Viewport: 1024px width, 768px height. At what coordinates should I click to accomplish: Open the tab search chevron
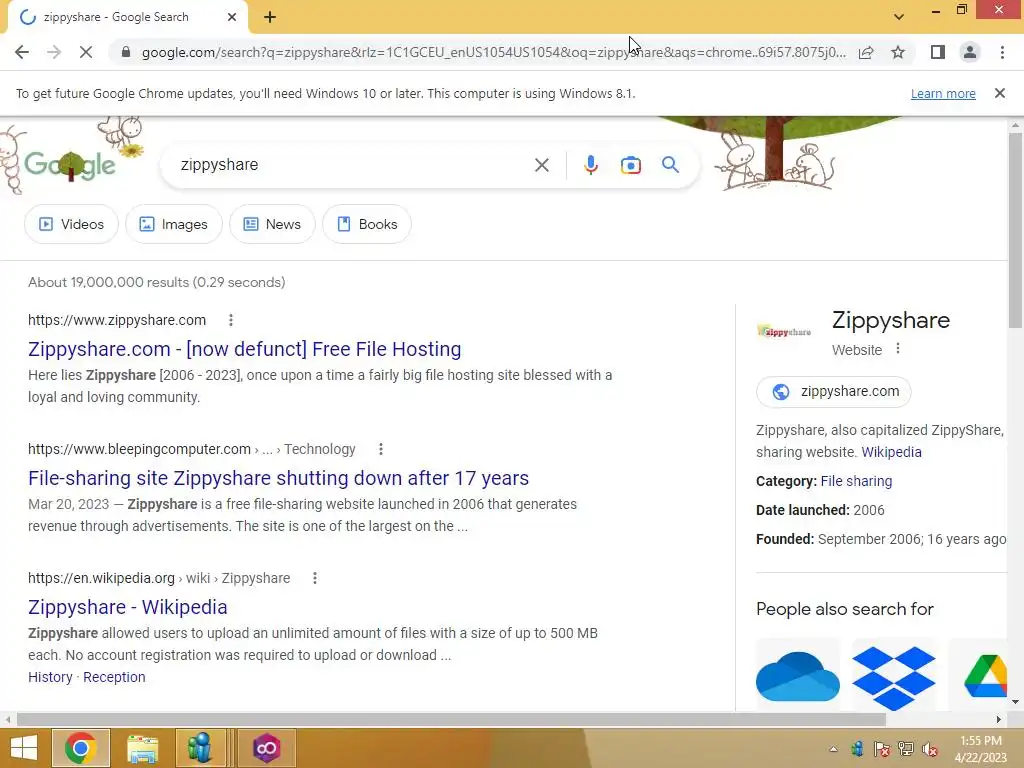coord(899,17)
